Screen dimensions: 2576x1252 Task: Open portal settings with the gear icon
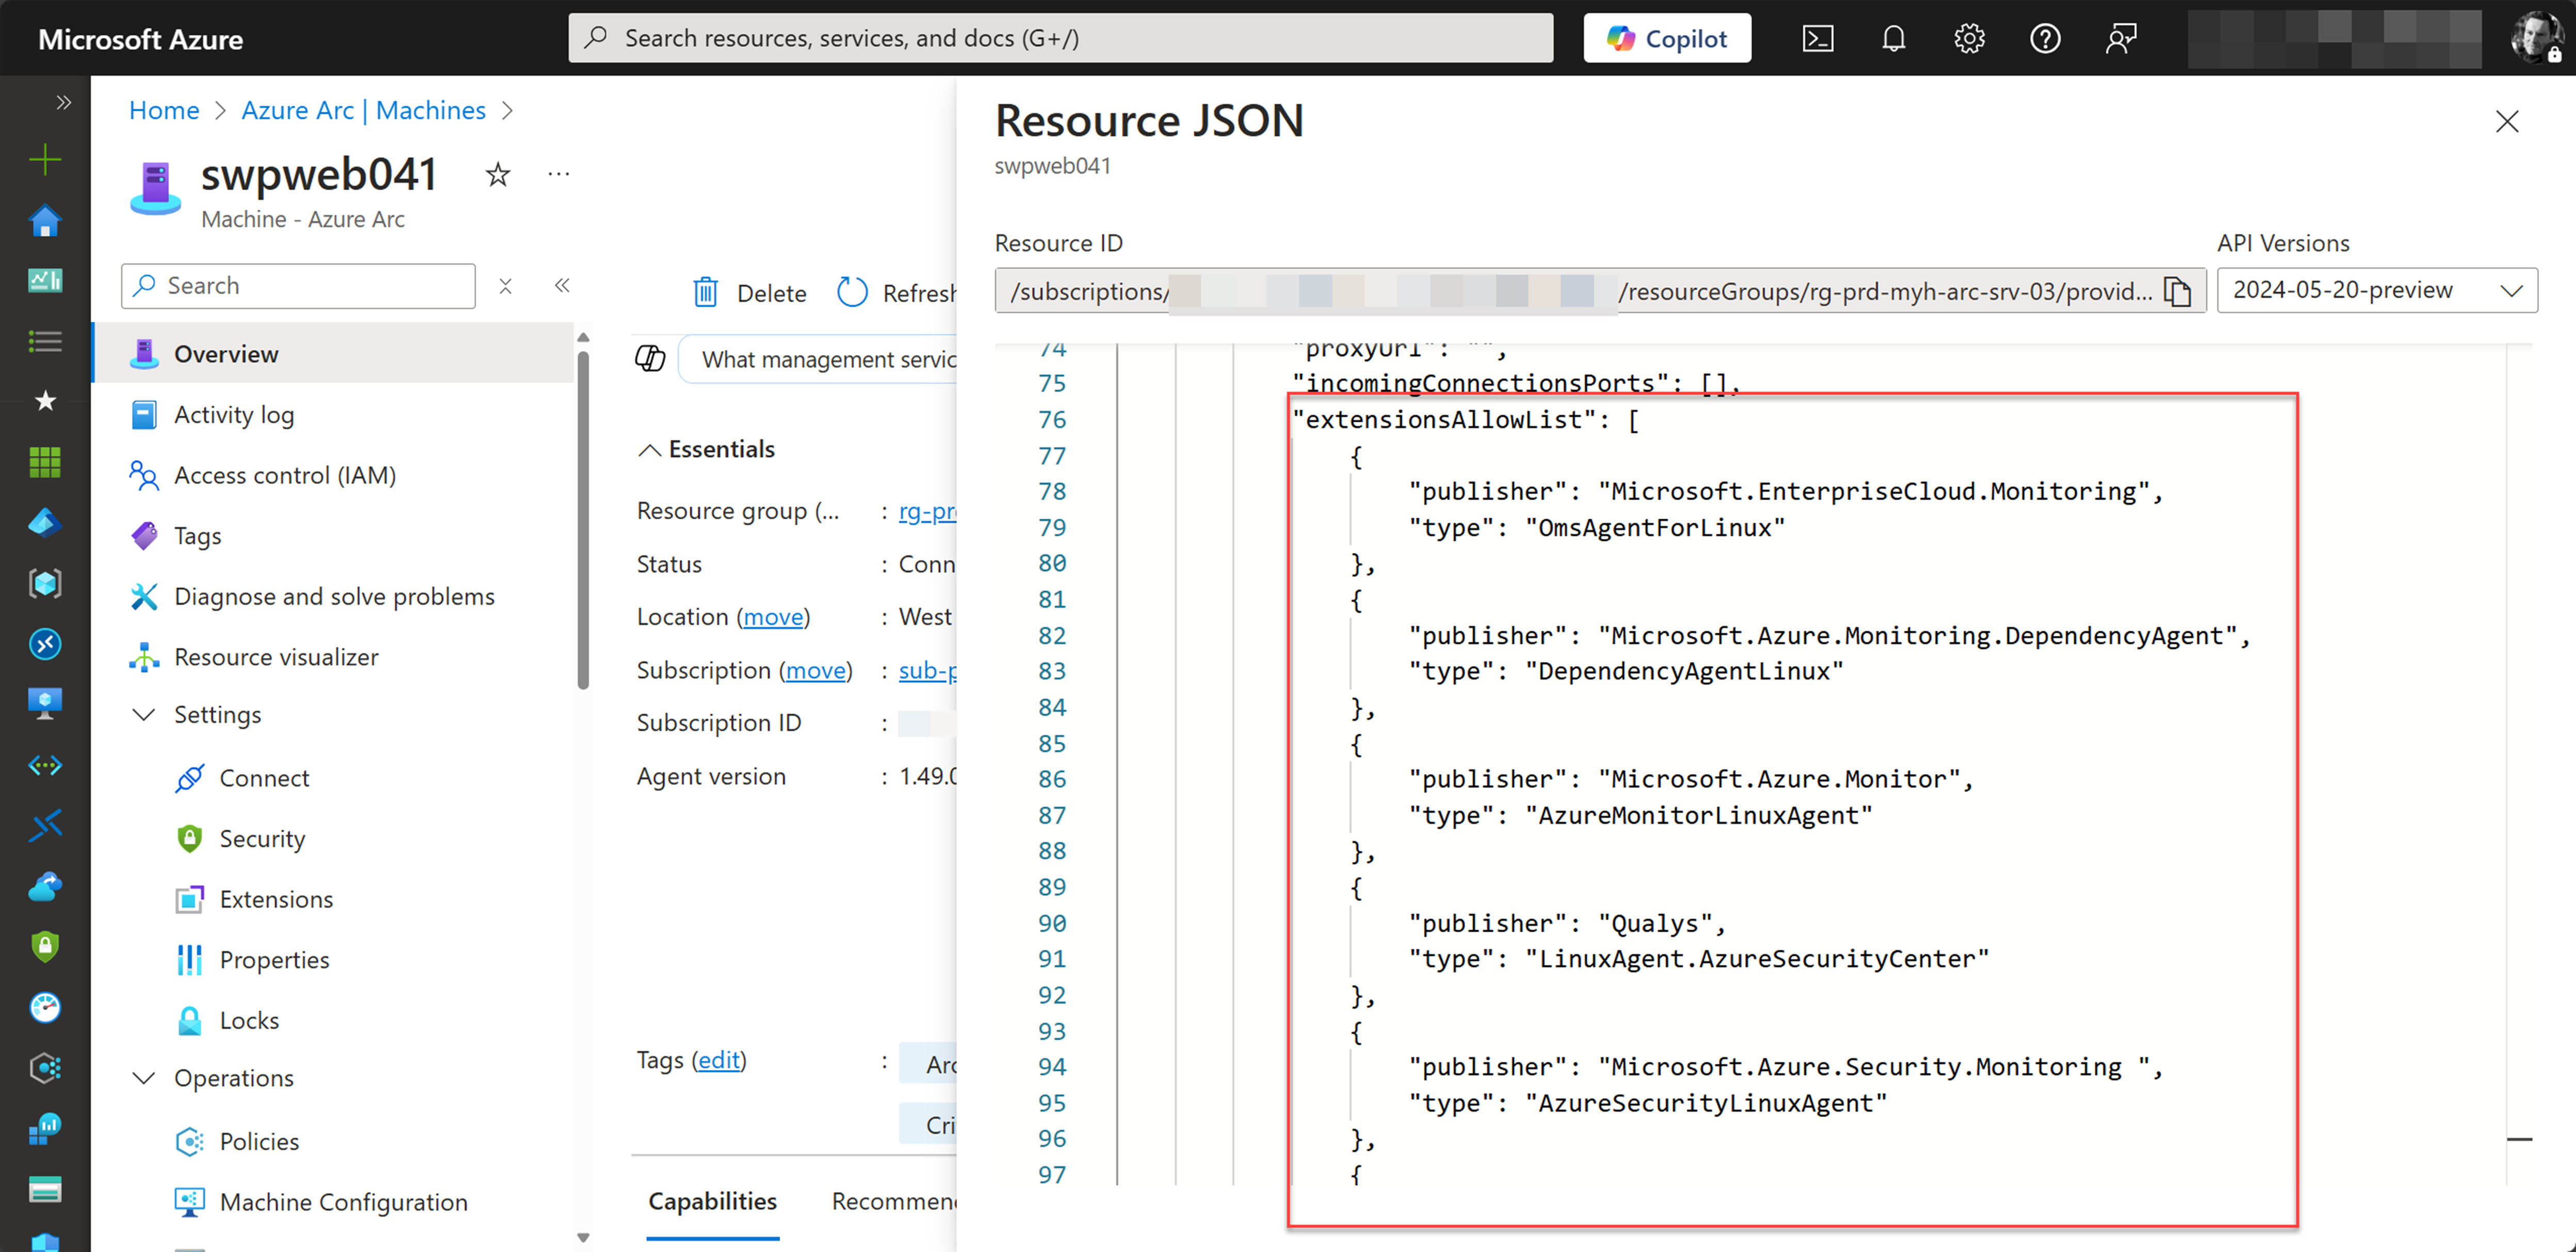(x=1969, y=37)
